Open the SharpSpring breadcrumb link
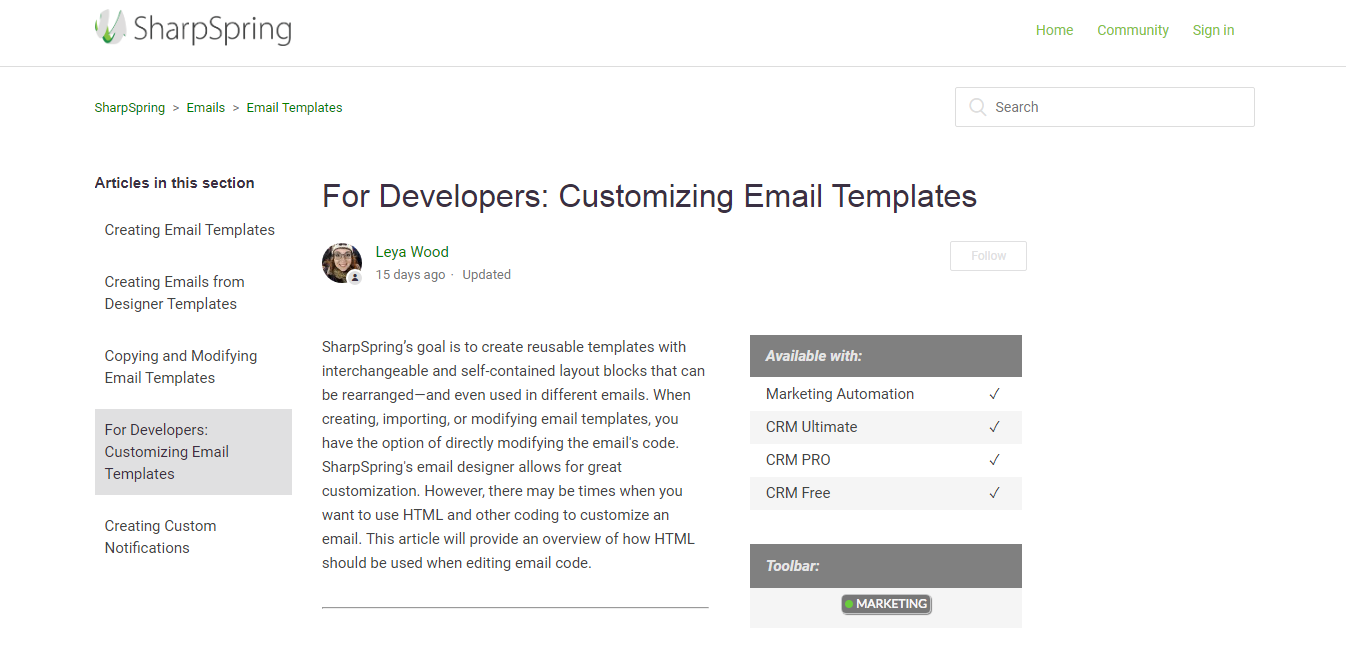Viewport: 1346px width, 646px height. (x=130, y=108)
